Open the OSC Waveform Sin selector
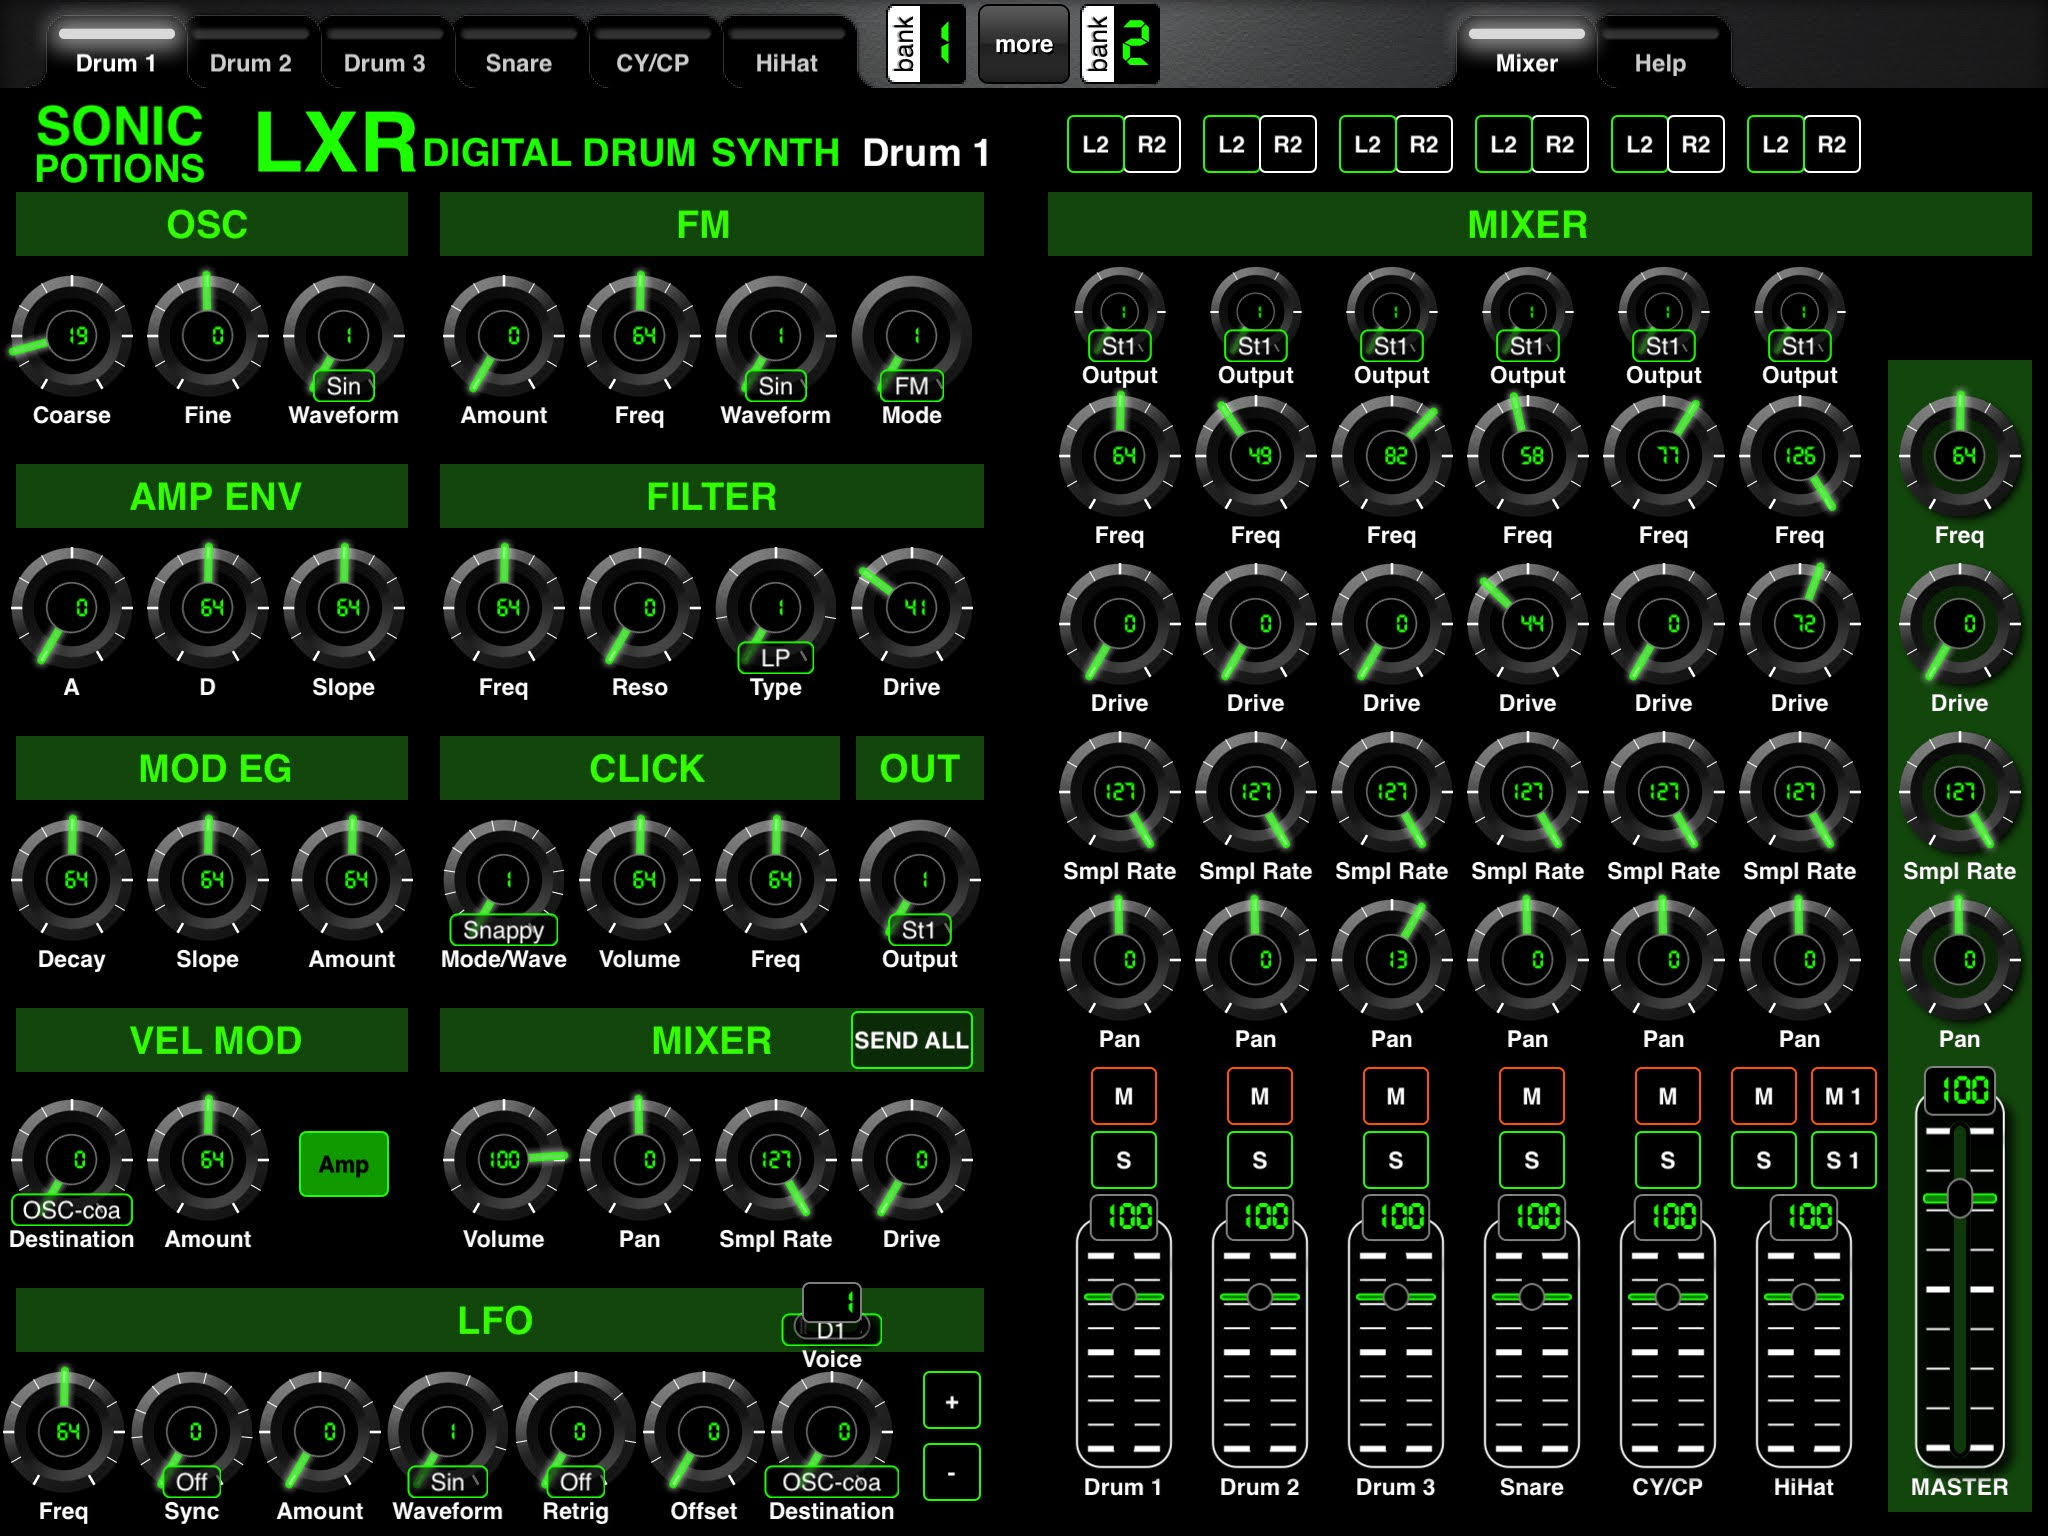2048x1536 pixels. (344, 386)
